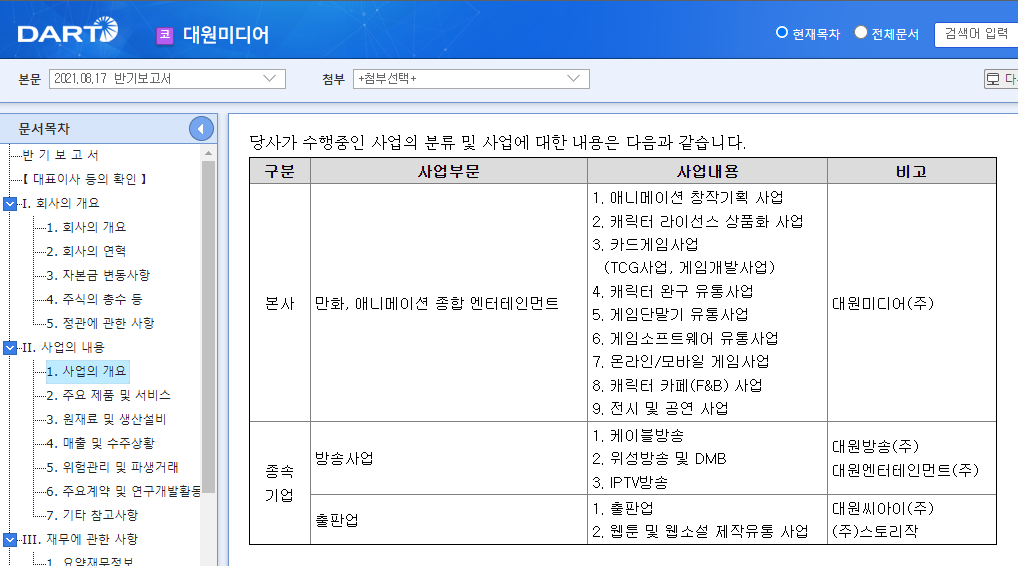Collapse the 문서목차 panel with the arrow button

coord(201,129)
